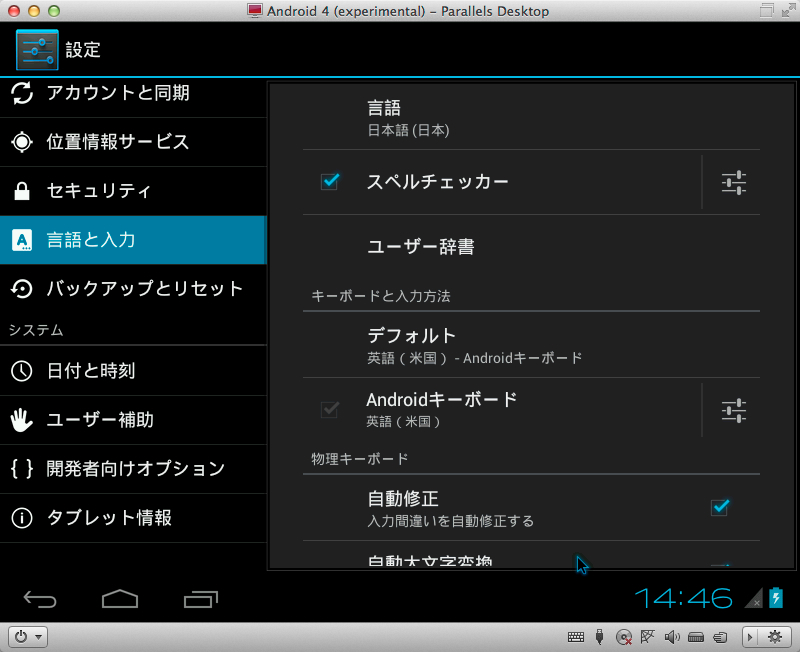
Task: Select 言語と入力 sidebar item
Action: pyautogui.click(x=133, y=240)
